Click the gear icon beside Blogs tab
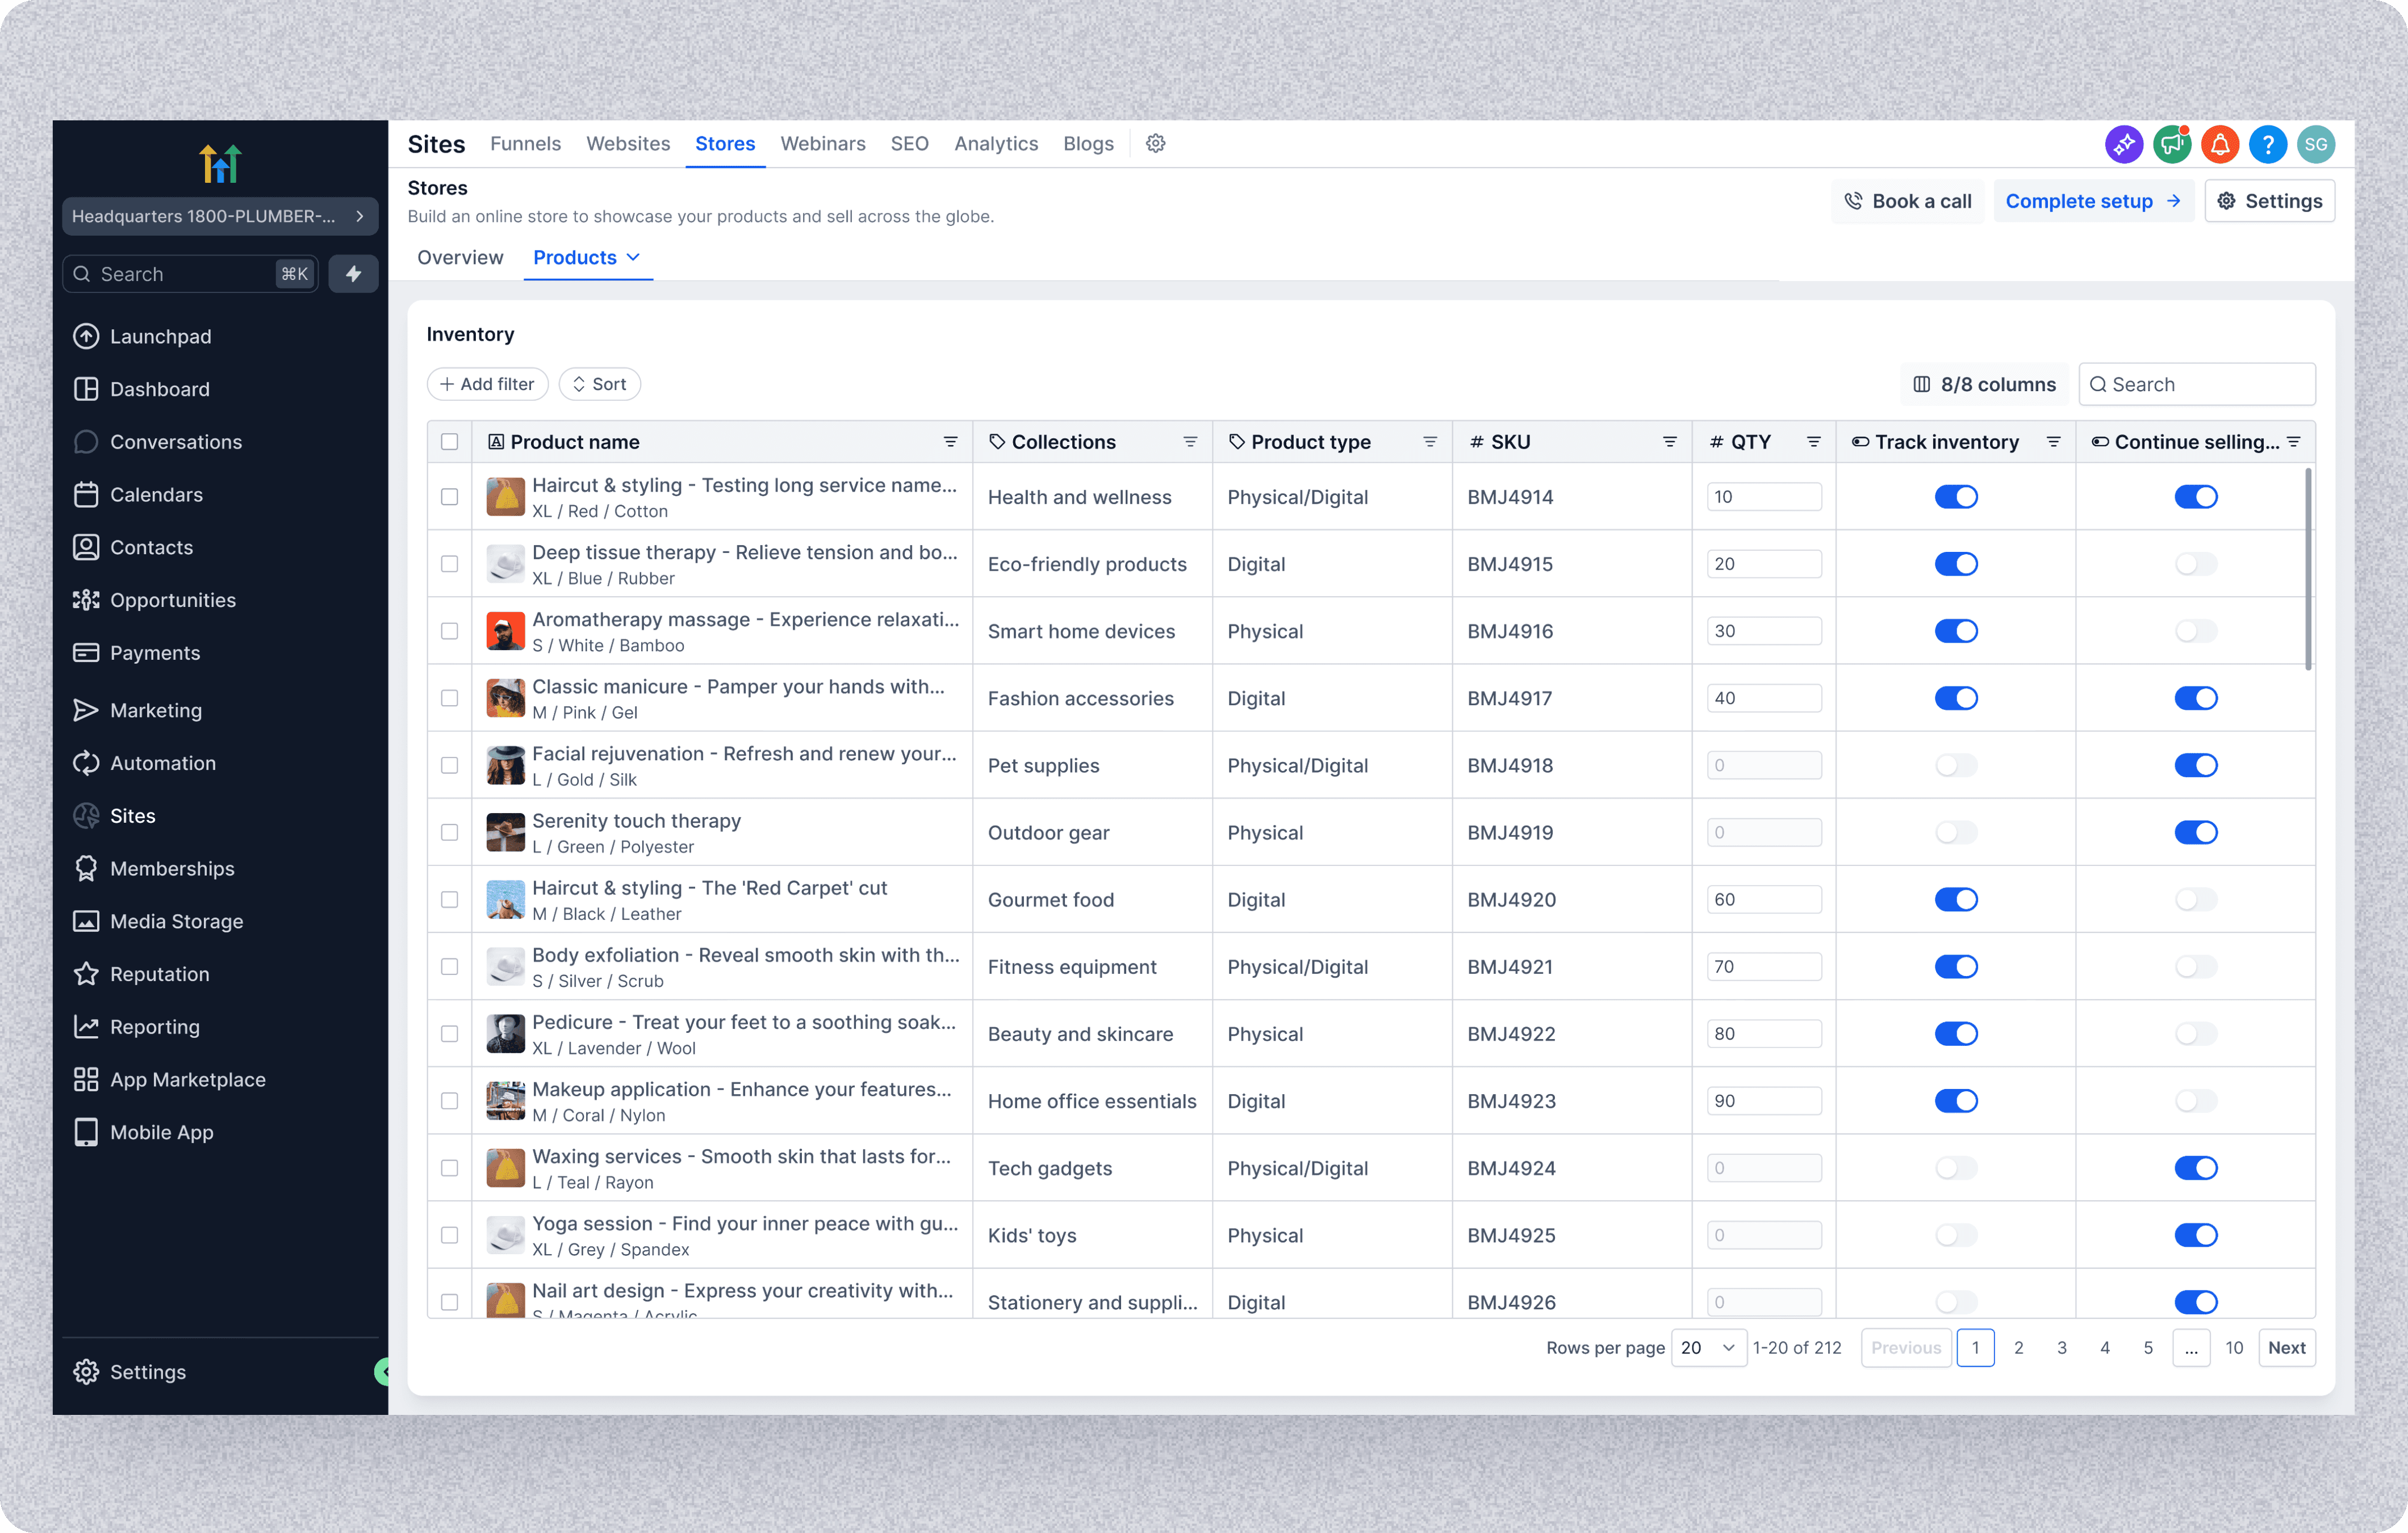This screenshot has width=2408, height=1533. [x=1155, y=144]
